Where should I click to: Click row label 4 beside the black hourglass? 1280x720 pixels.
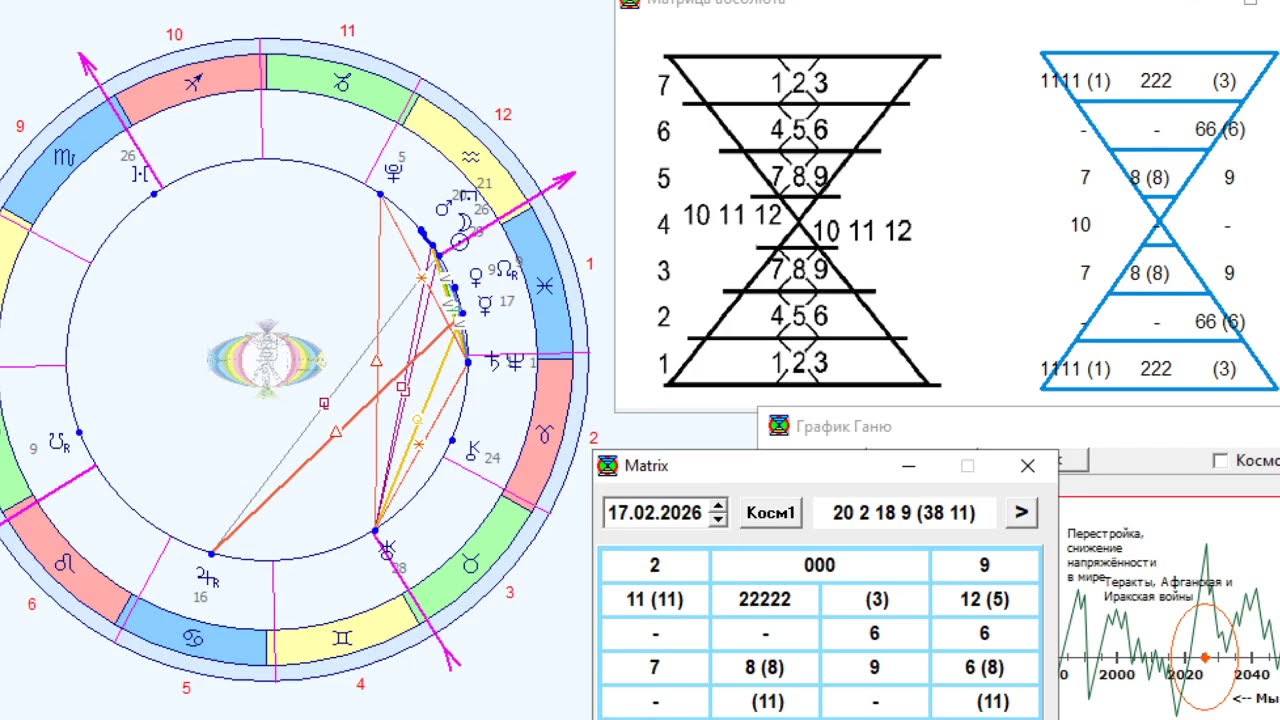[663, 224]
